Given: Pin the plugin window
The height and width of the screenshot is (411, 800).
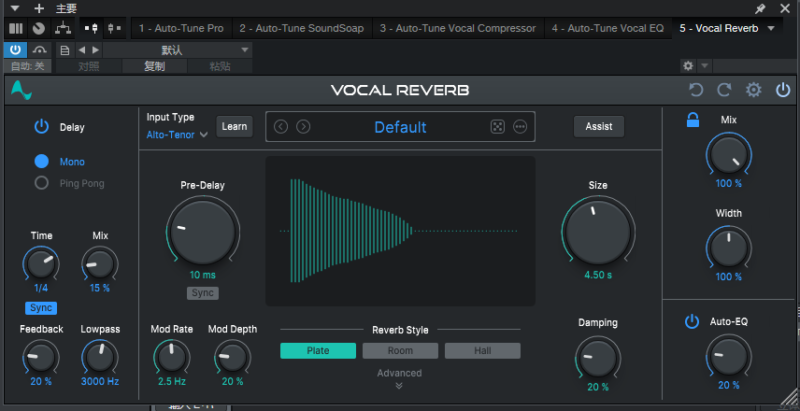Looking at the screenshot, I should pyautogui.click(x=760, y=8).
